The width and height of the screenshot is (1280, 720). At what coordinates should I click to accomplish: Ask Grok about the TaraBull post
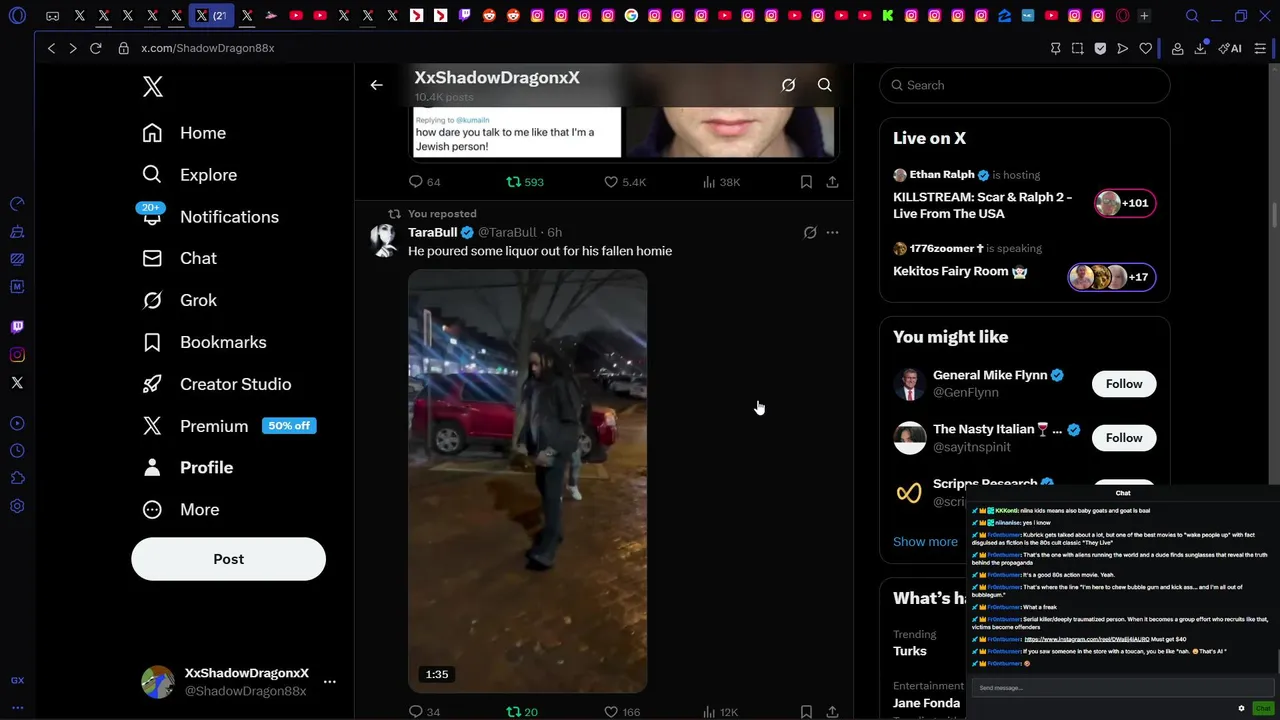coord(810,232)
